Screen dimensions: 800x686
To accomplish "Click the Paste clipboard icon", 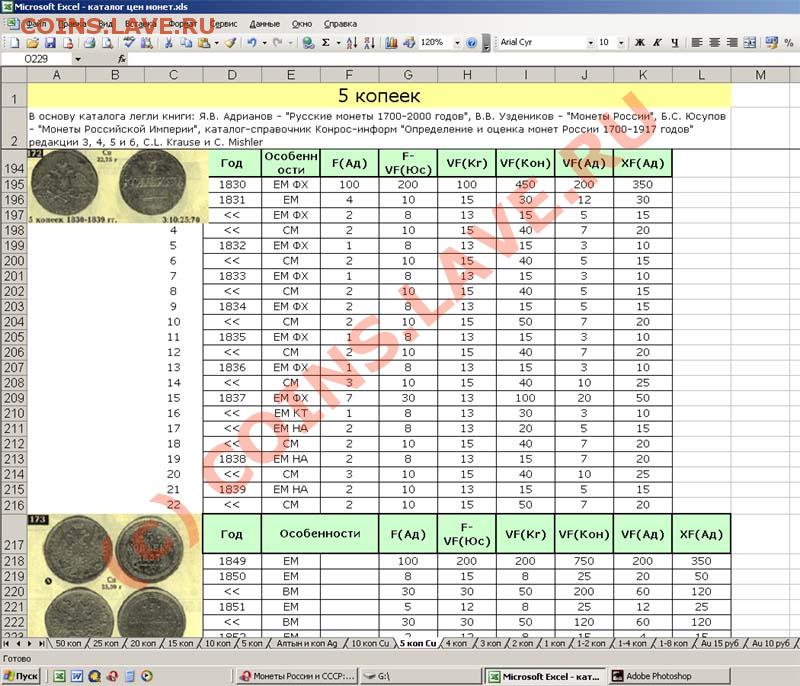I will click(x=204, y=43).
